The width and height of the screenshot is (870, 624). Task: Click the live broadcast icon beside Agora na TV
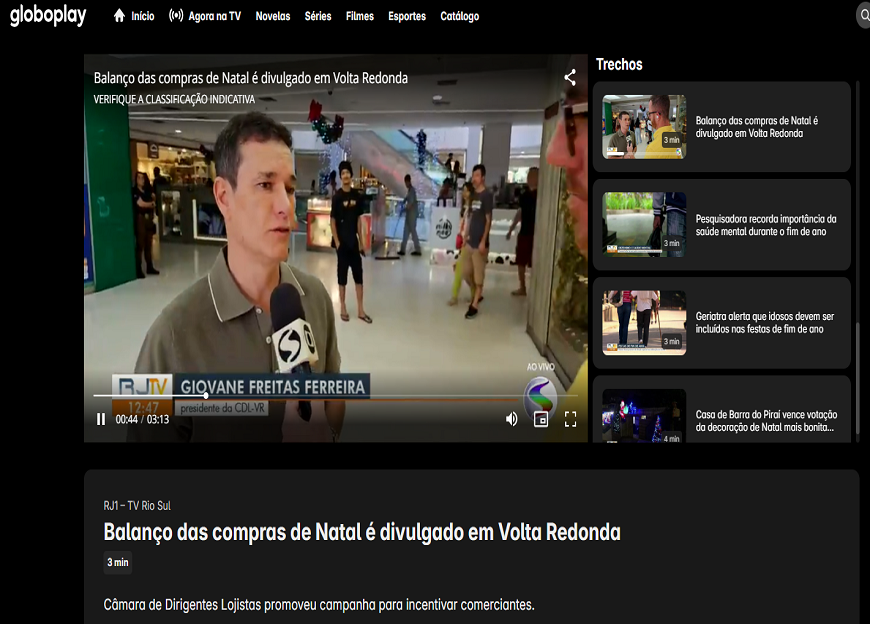[176, 16]
